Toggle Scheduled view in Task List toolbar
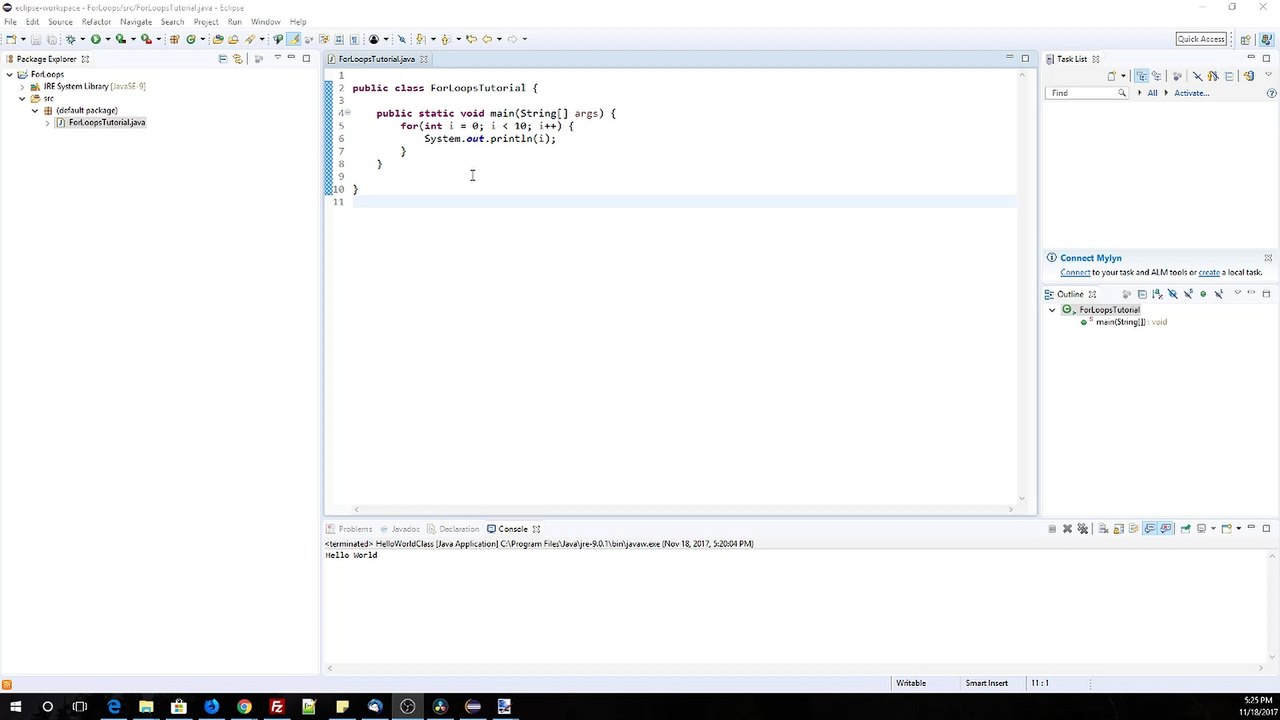Viewport: 1280px width, 720px height. point(1157,76)
